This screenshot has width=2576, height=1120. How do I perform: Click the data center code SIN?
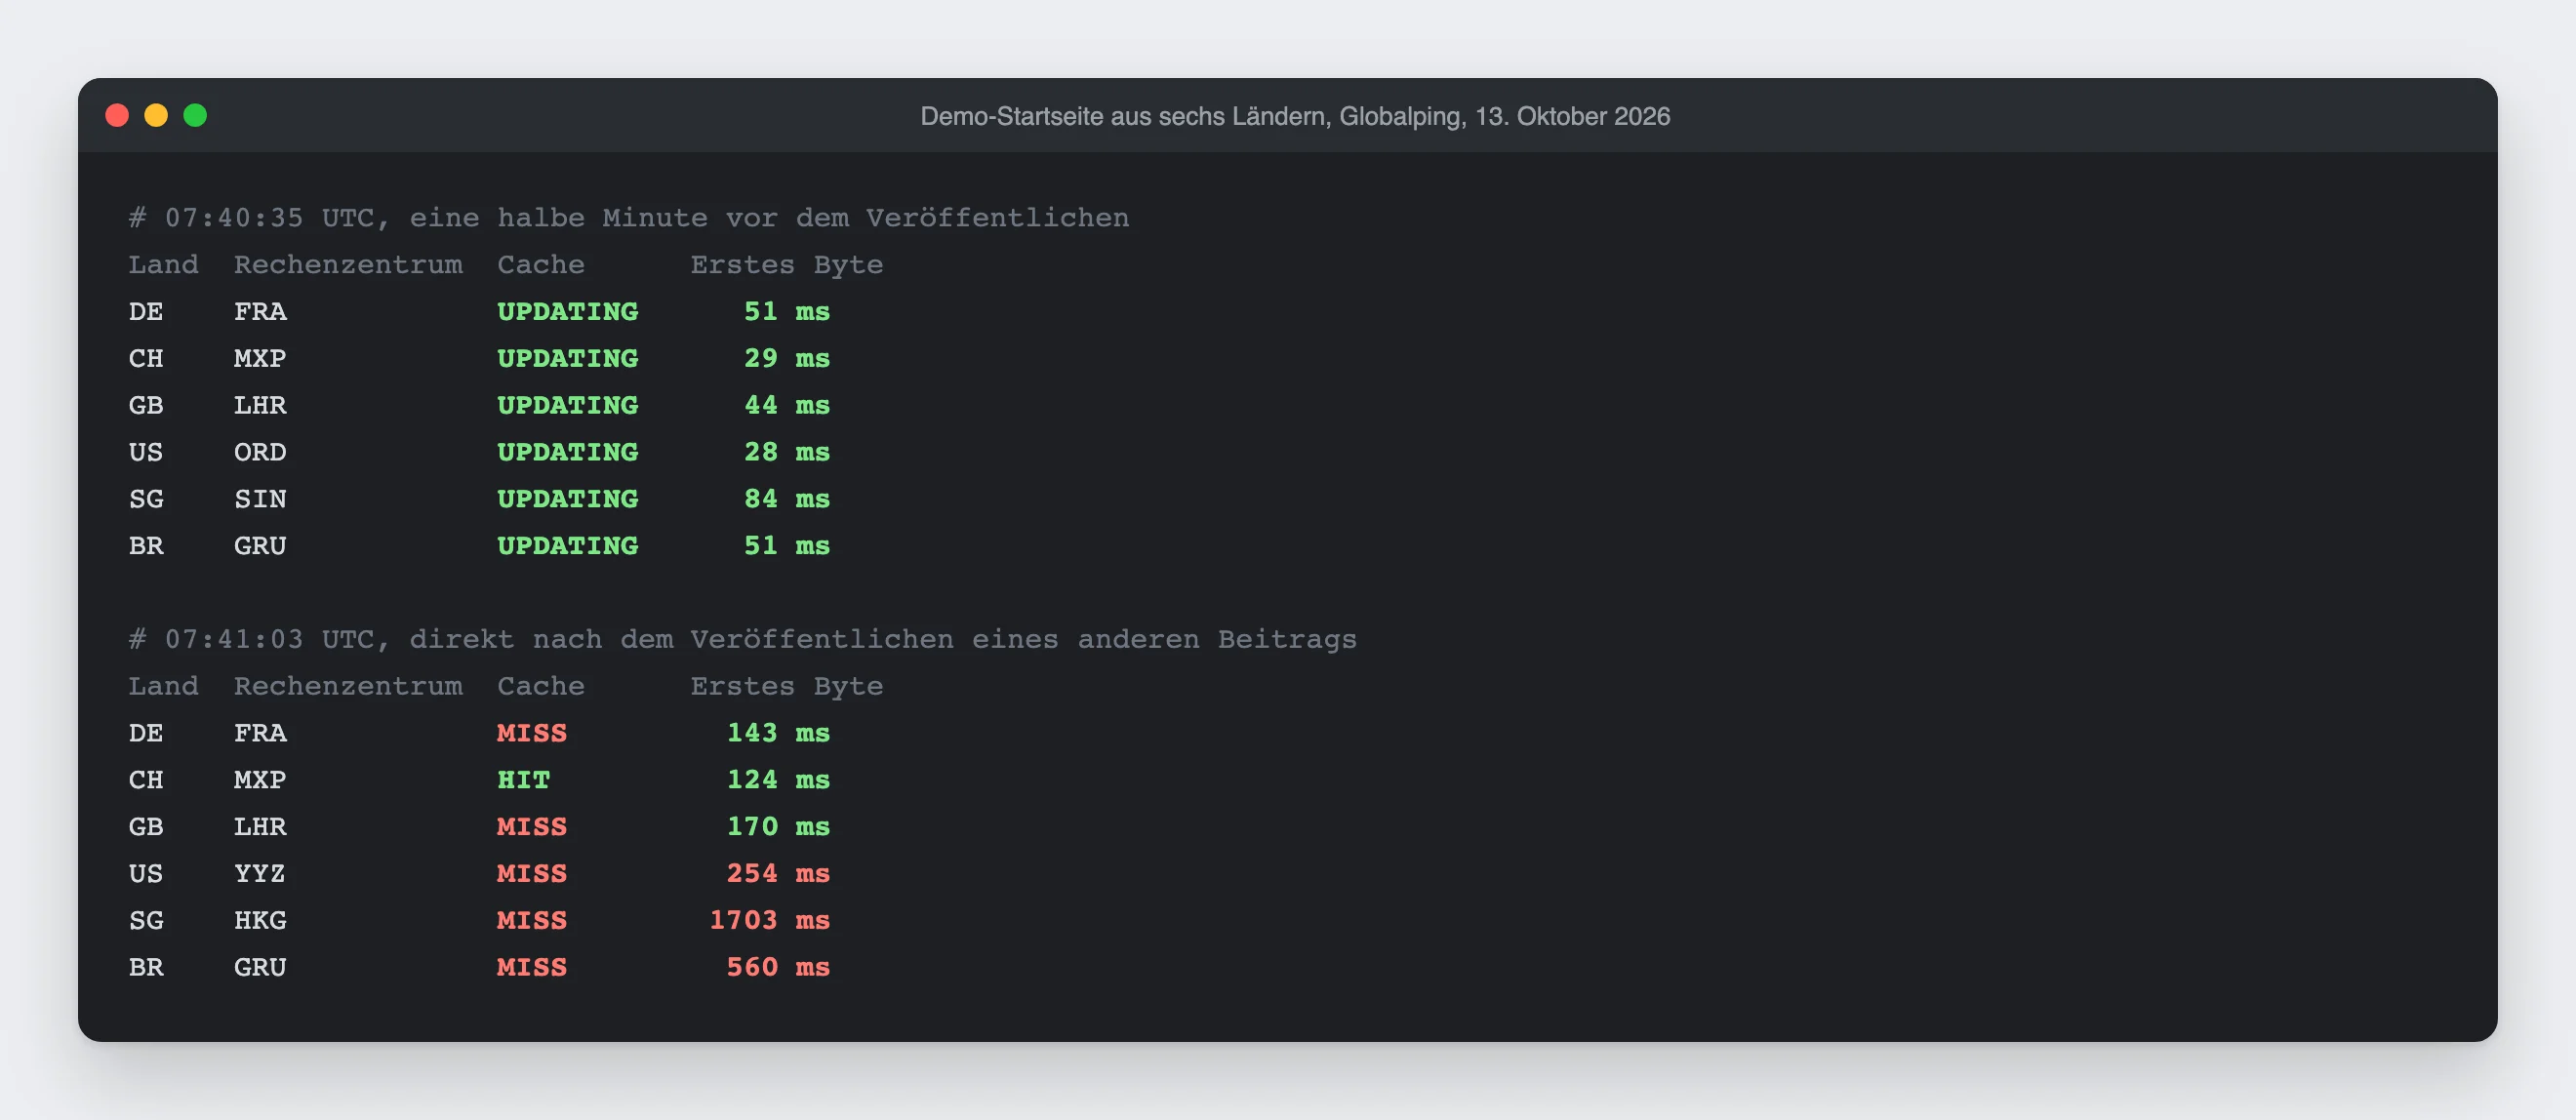[x=260, y=499]
